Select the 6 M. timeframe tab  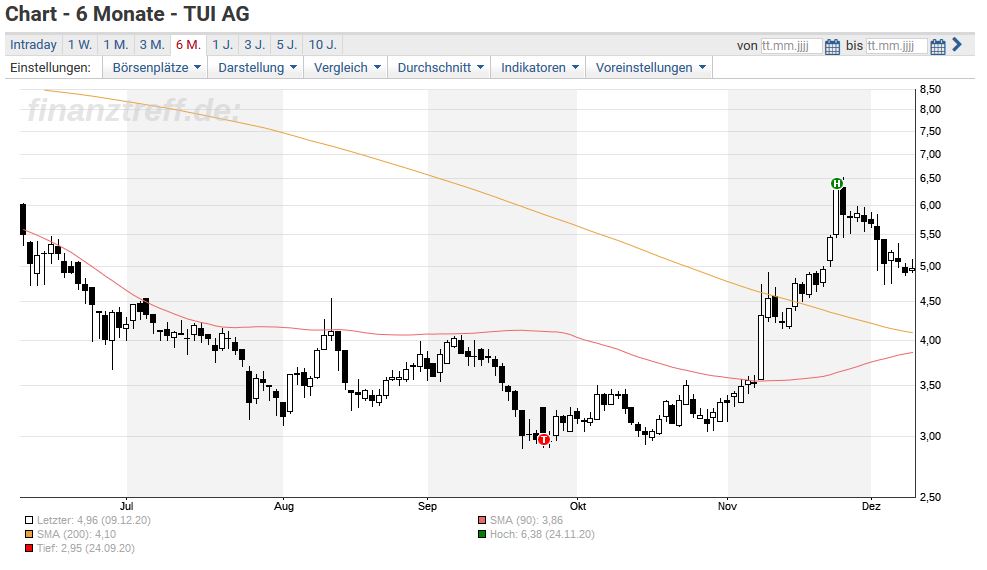click(x=188, y=45)
